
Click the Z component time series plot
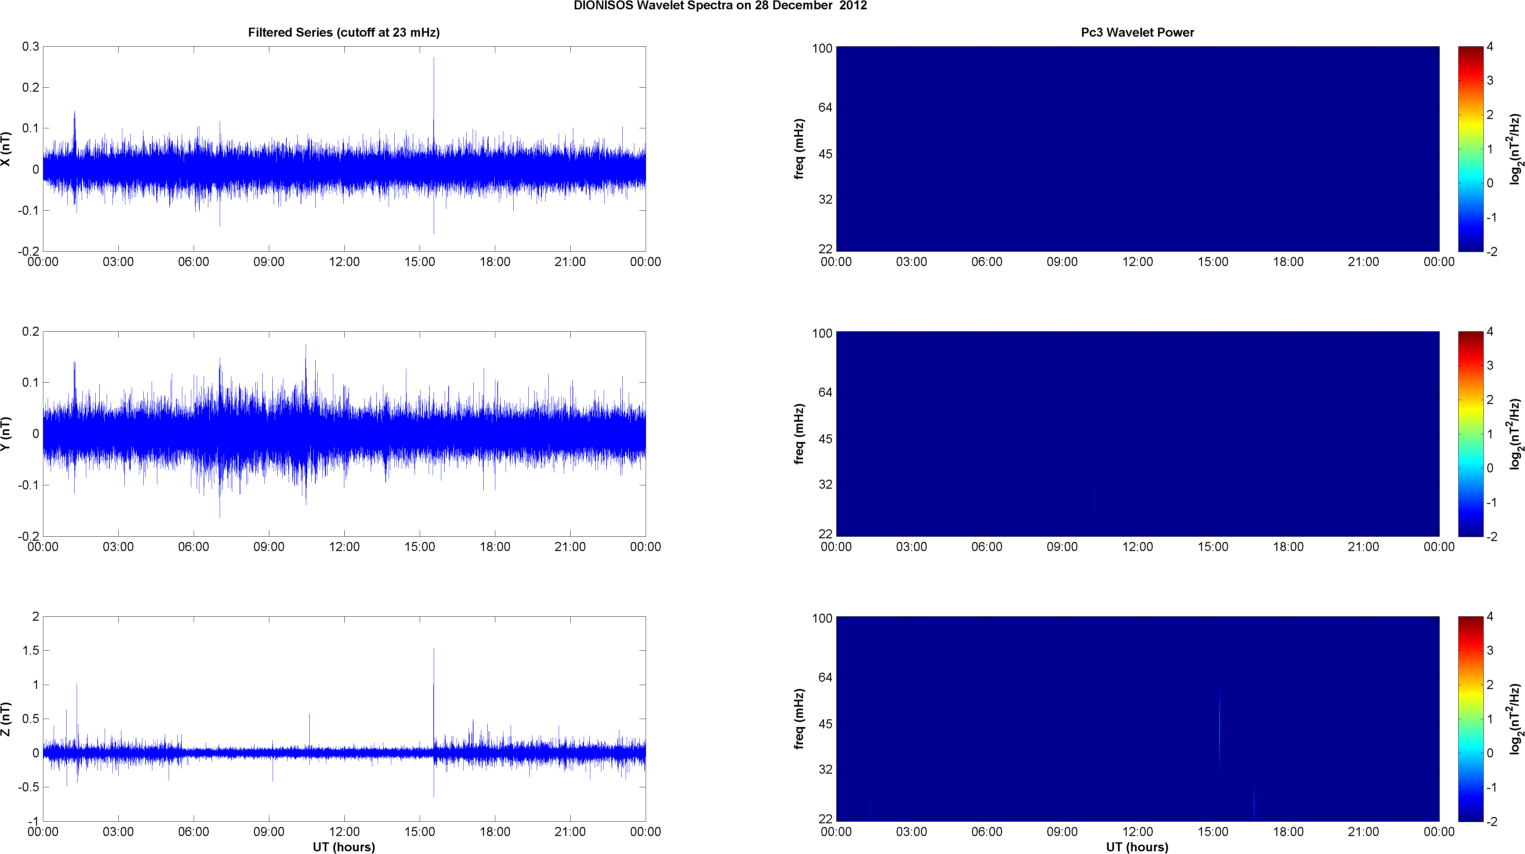(x=344, y=719)
